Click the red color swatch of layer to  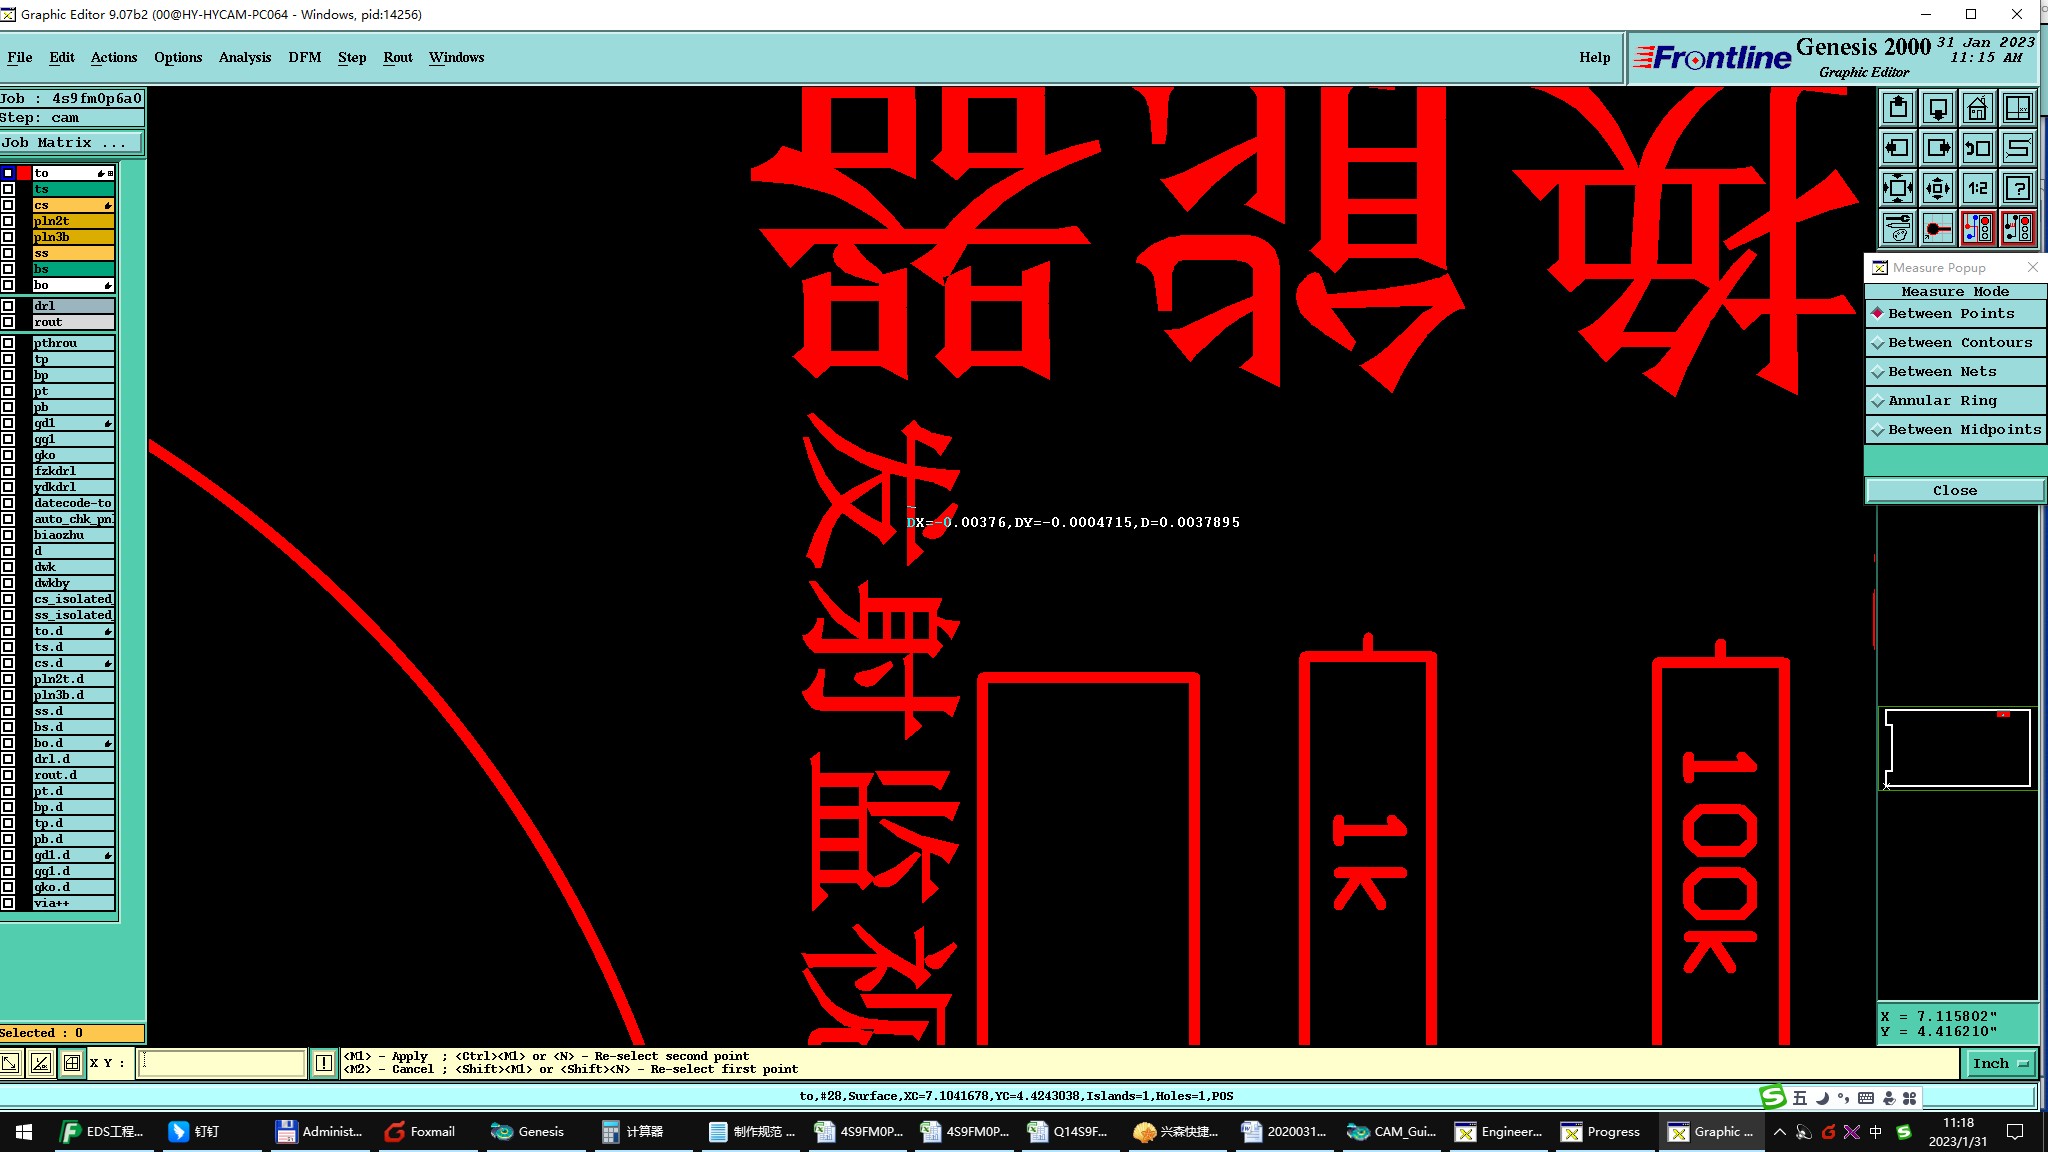pos(24,173)
